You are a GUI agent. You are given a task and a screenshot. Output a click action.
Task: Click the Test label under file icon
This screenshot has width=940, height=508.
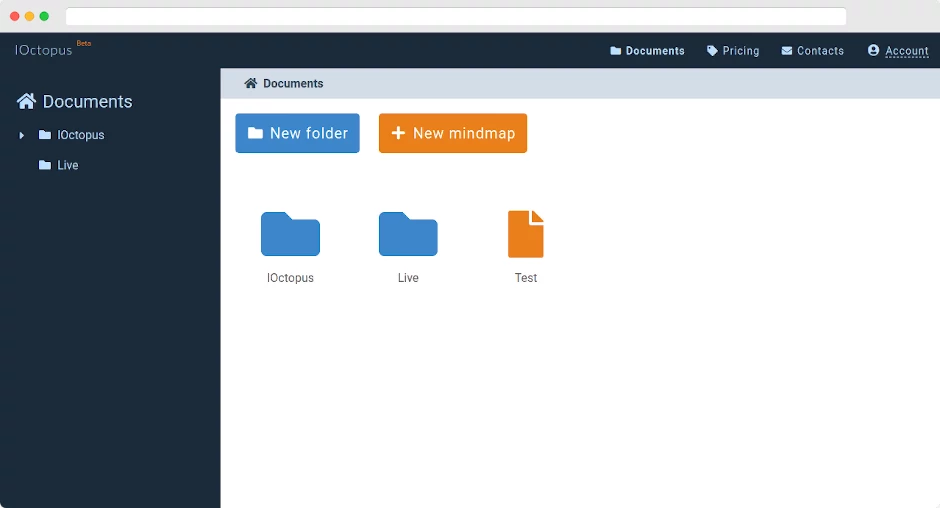(526, 278)
